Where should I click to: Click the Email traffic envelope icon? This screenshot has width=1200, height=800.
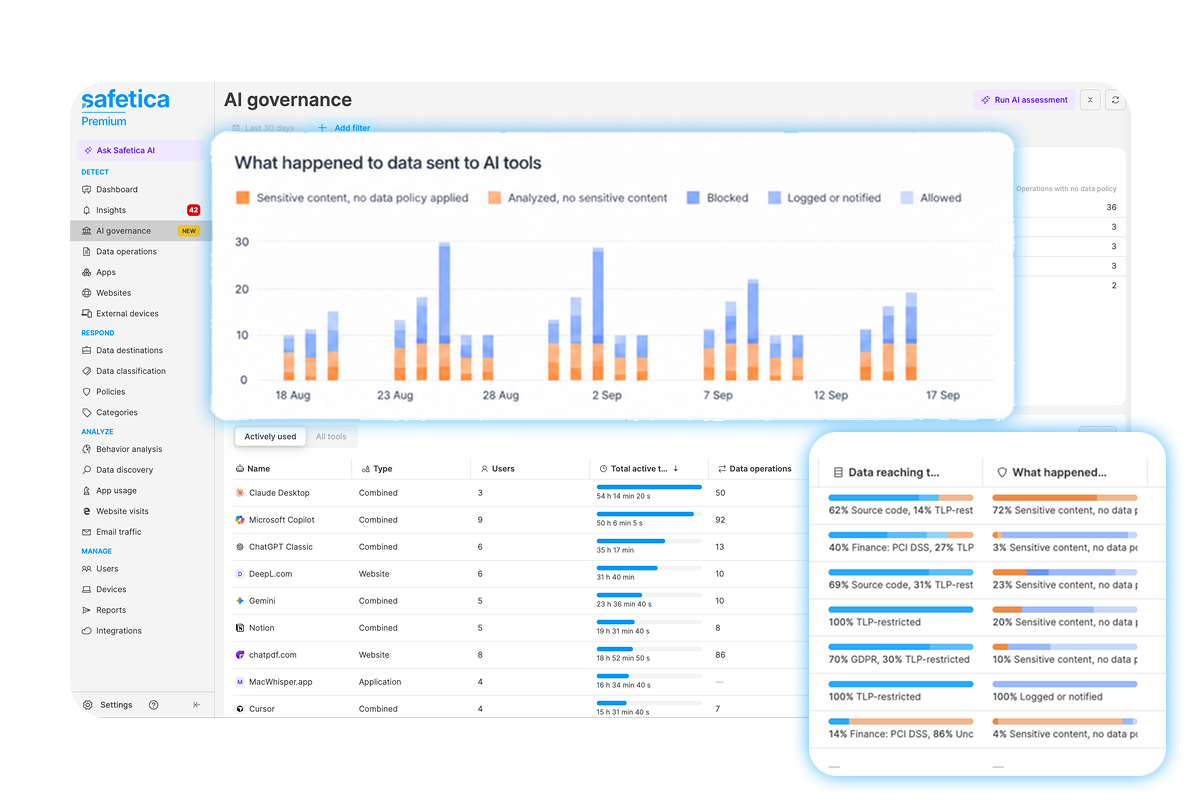86,532
